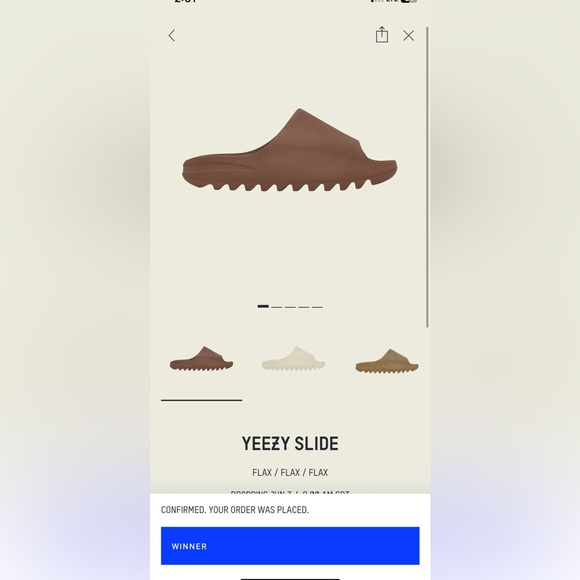Jump to fourth image pagination dash
Viewport: 580px width, 580px height.
(x=304, y=307)
